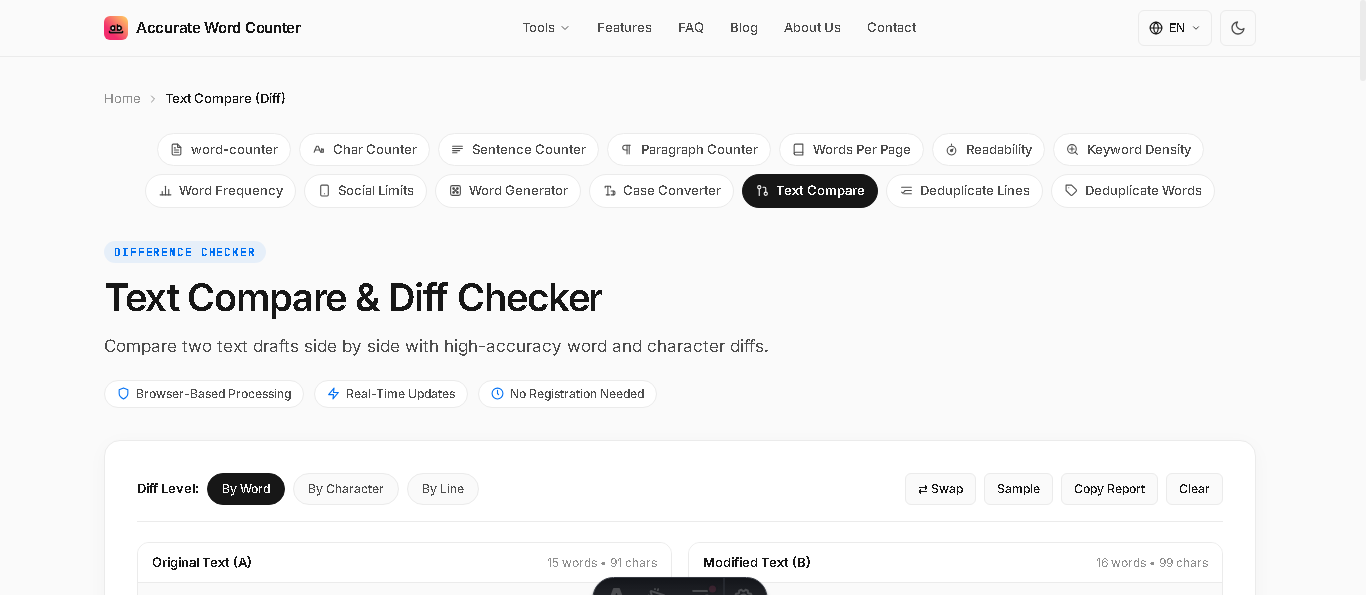This screenshot has width=1366, height=595.
Task: Open the Features nav item
Action: point(624,28)
